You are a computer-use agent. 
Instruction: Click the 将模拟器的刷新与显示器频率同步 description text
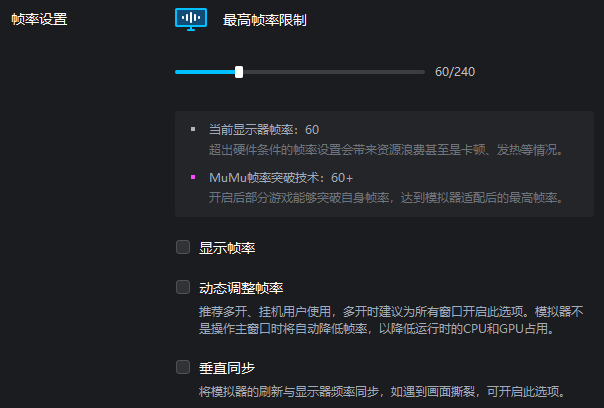(382, 392)
